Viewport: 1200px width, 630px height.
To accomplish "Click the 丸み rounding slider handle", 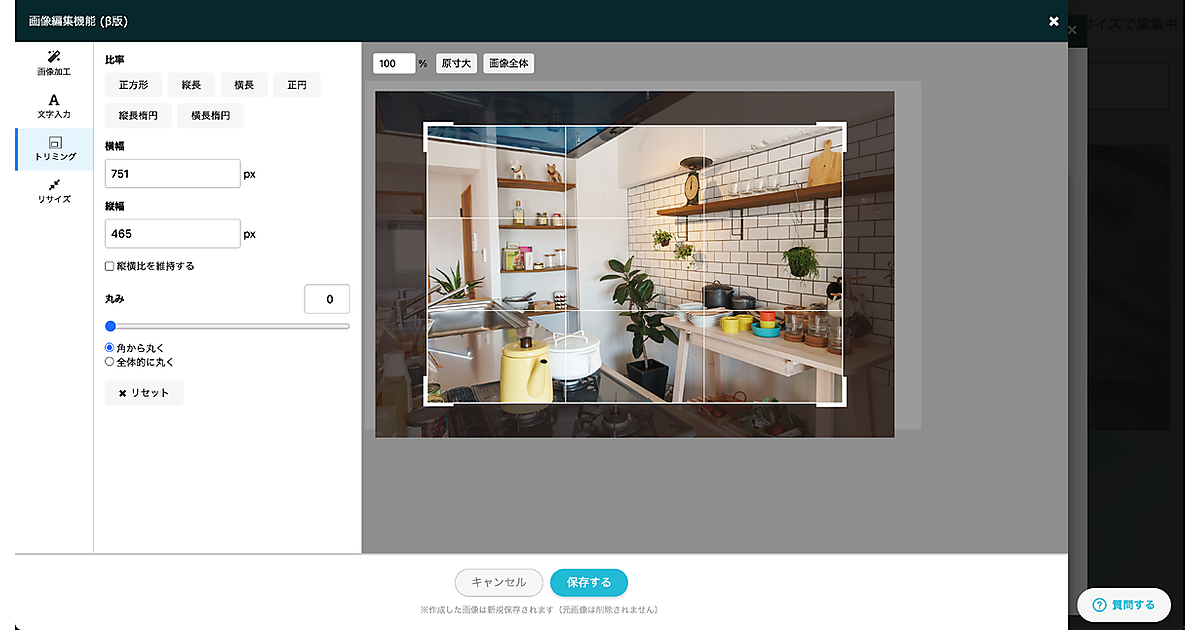I will (x=111, y=326).
